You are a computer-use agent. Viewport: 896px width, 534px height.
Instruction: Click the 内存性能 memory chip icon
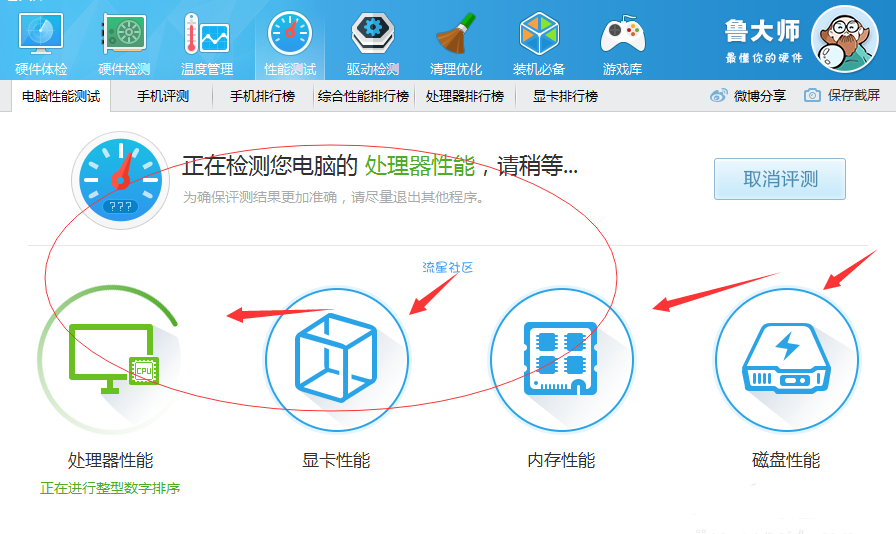[x=562, y=359]
